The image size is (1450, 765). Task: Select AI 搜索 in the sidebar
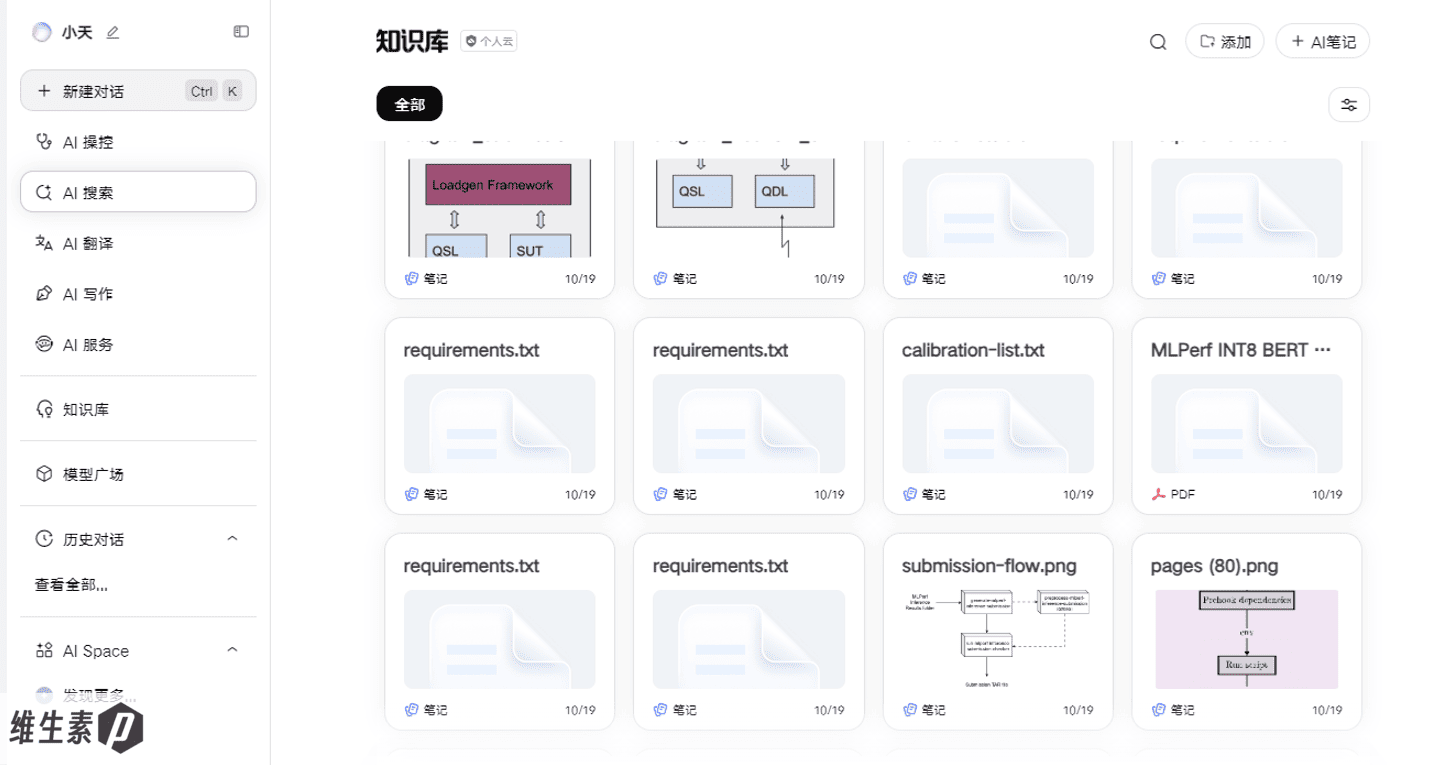pos(138,192)
